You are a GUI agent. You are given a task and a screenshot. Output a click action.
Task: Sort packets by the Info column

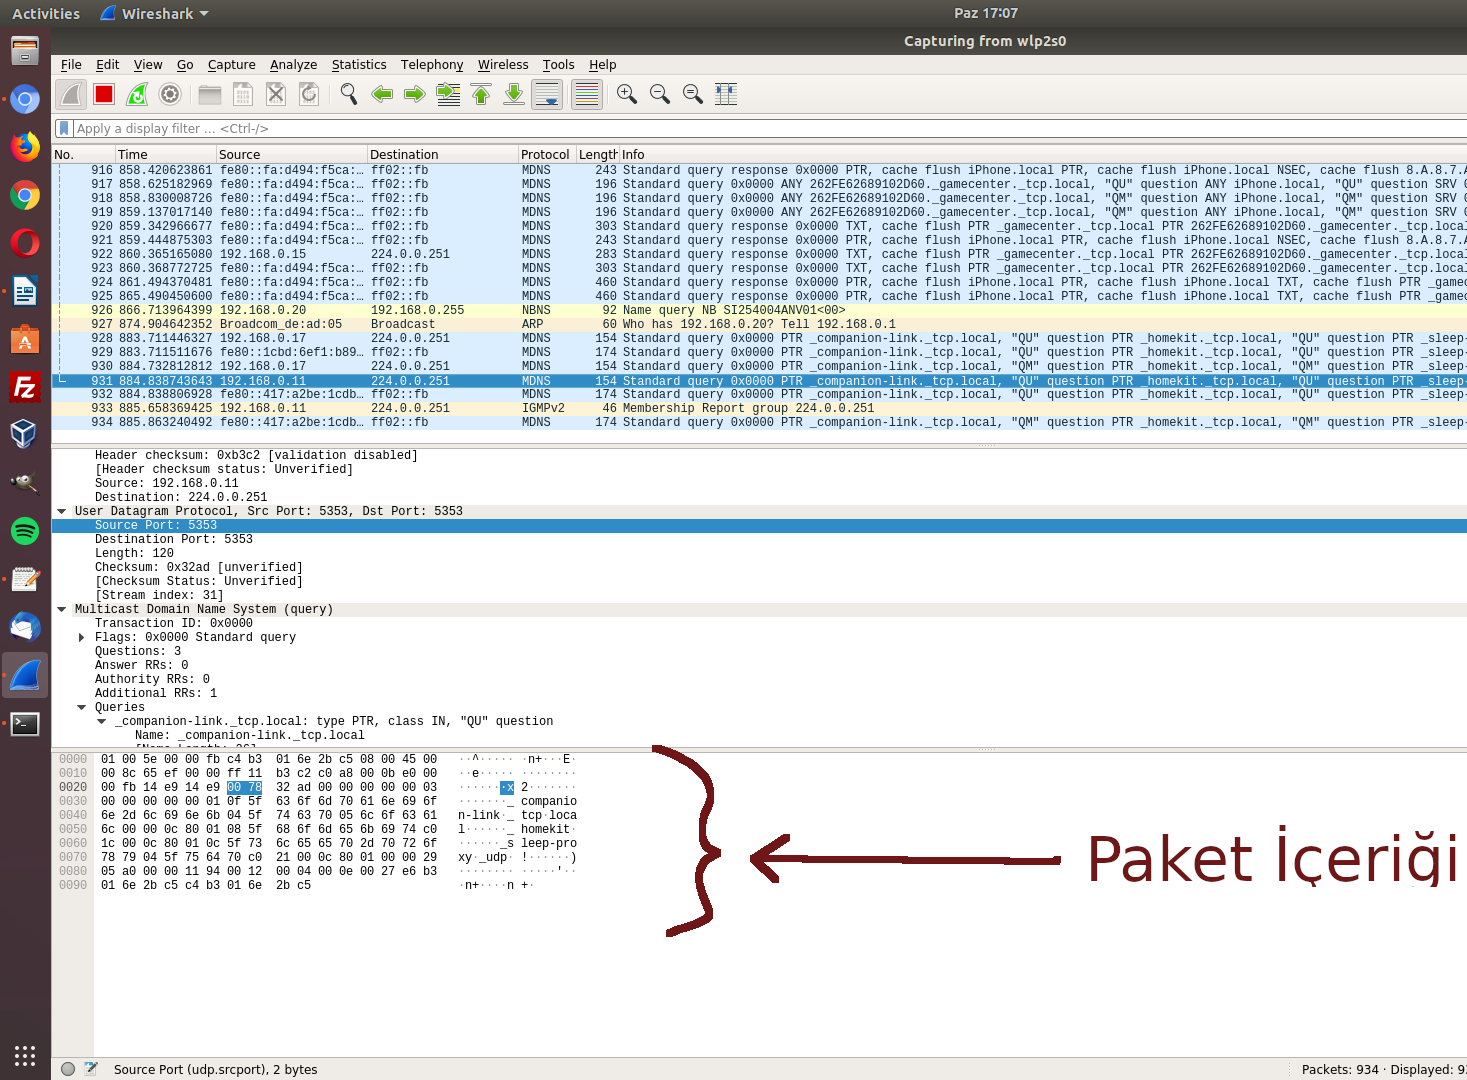[1043, 154]
